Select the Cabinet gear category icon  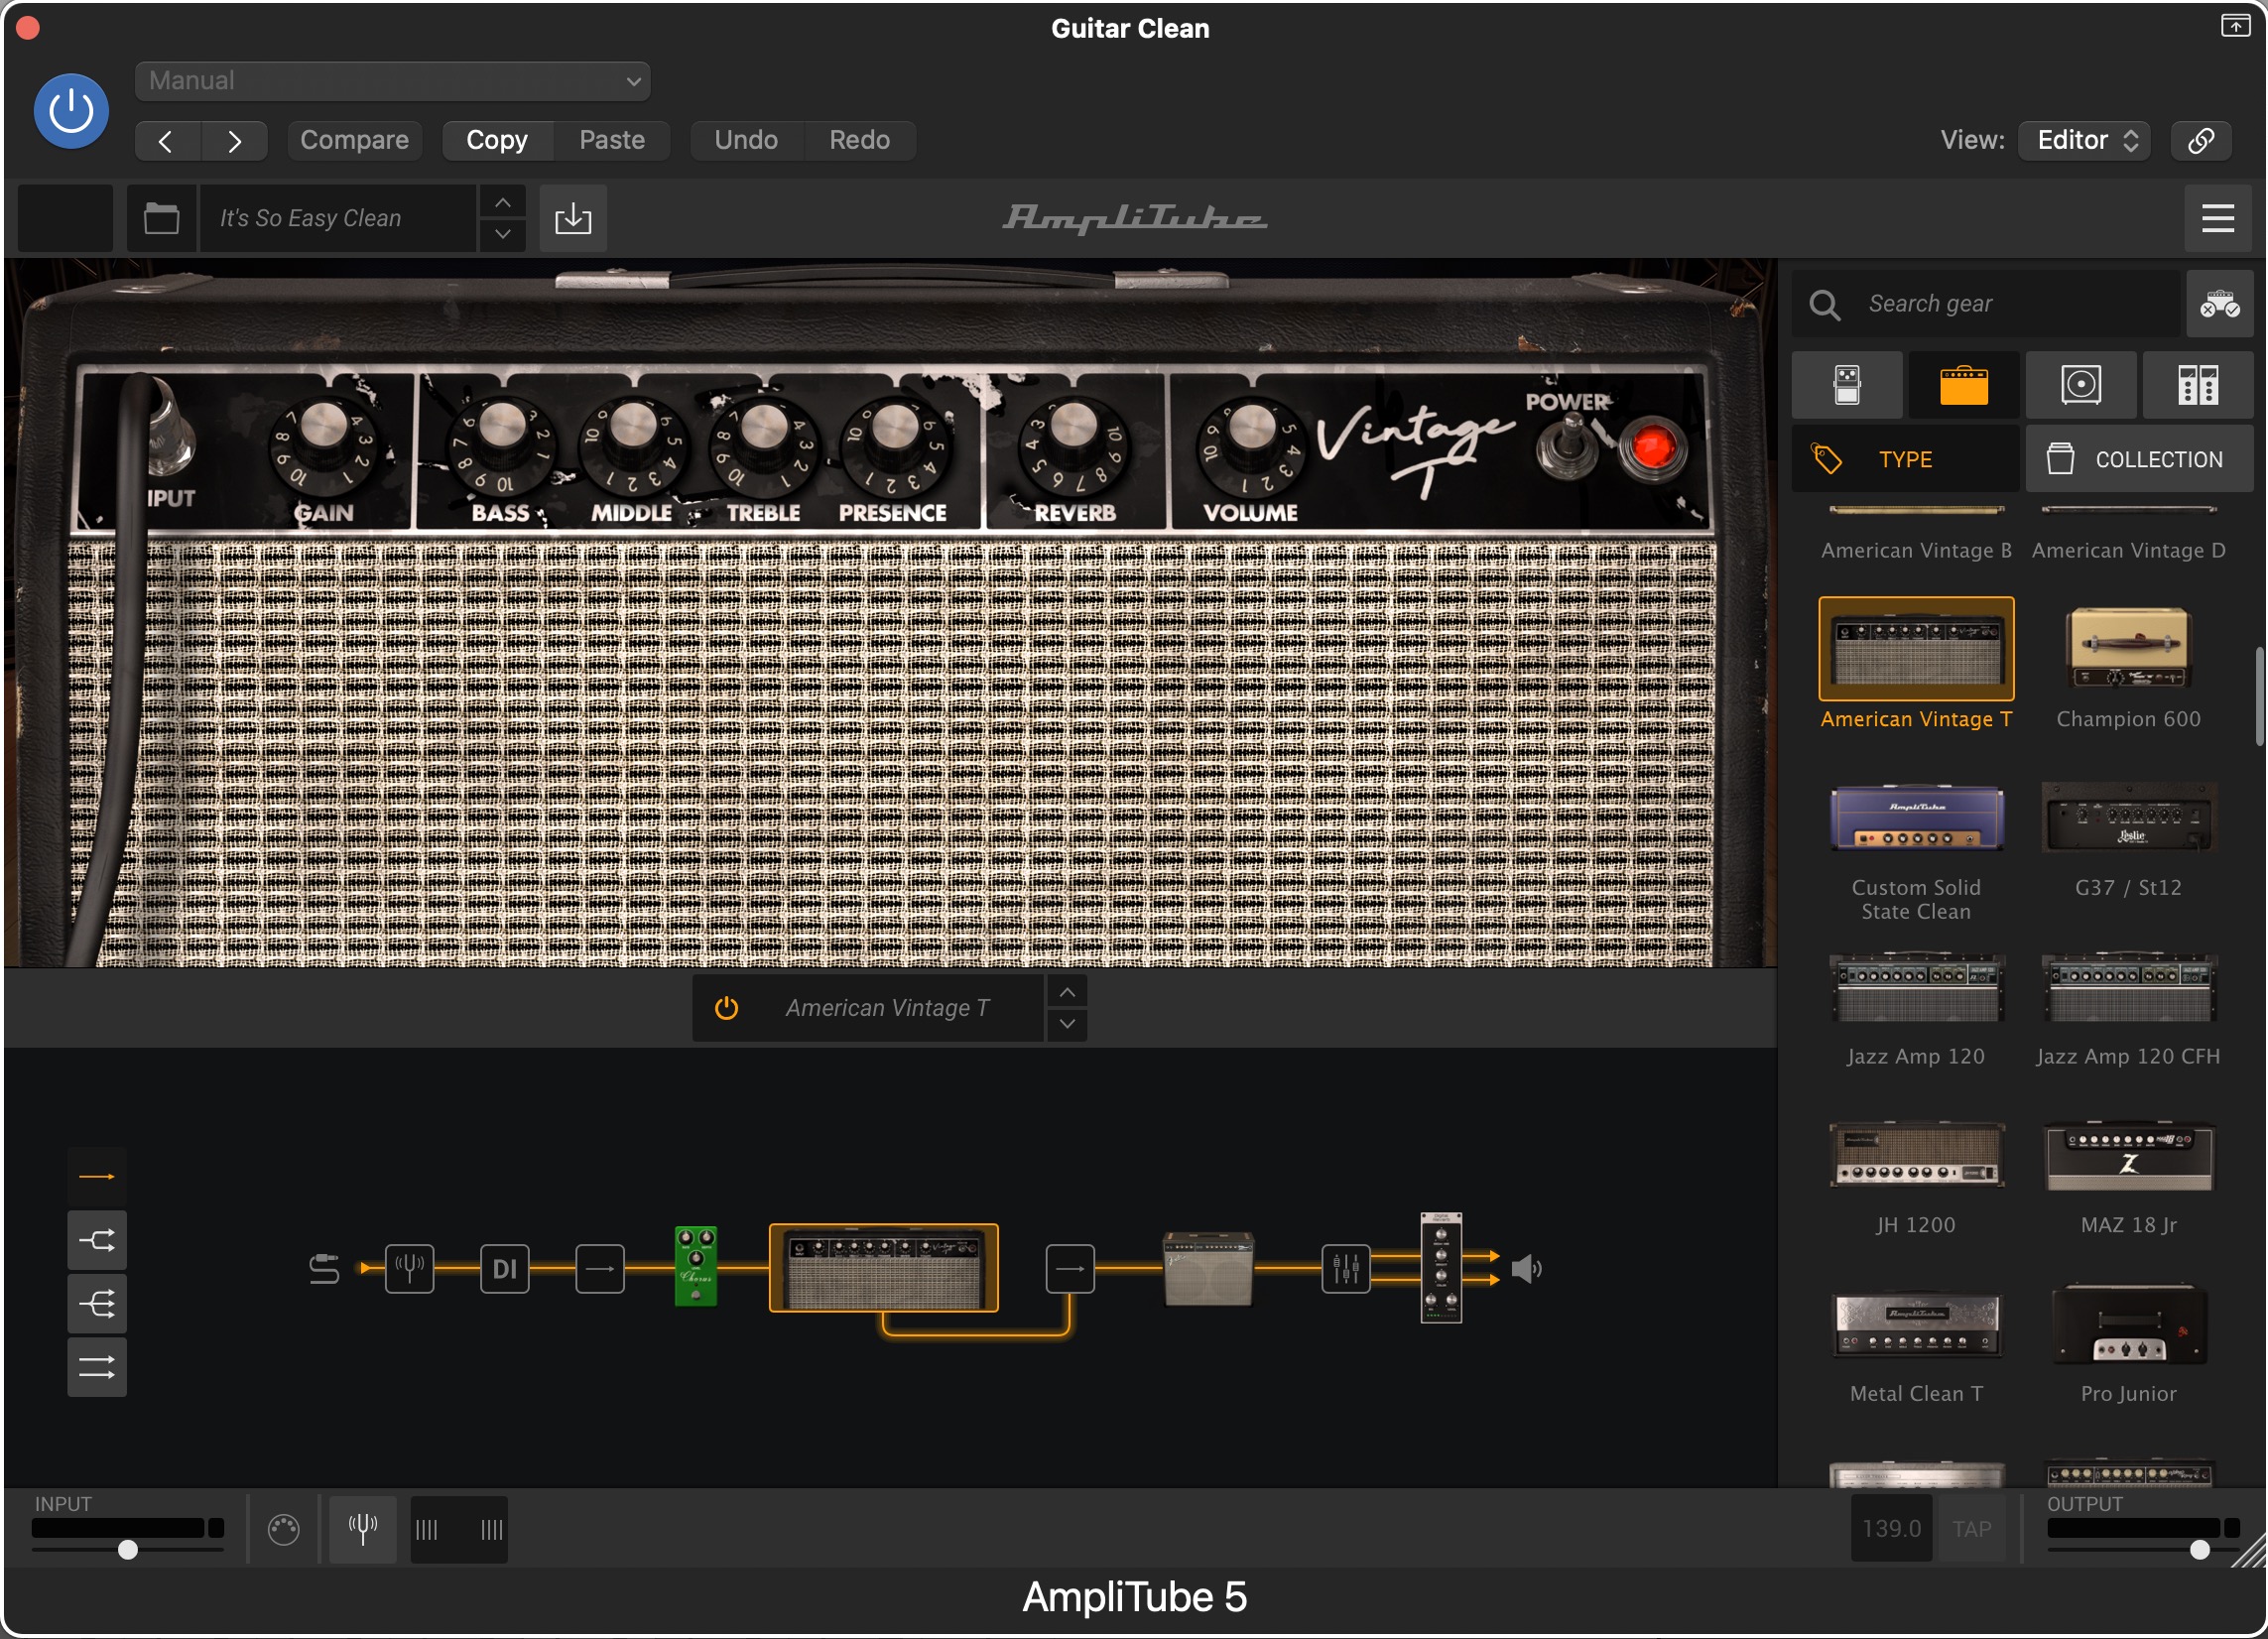click(x=2080, y=385)
